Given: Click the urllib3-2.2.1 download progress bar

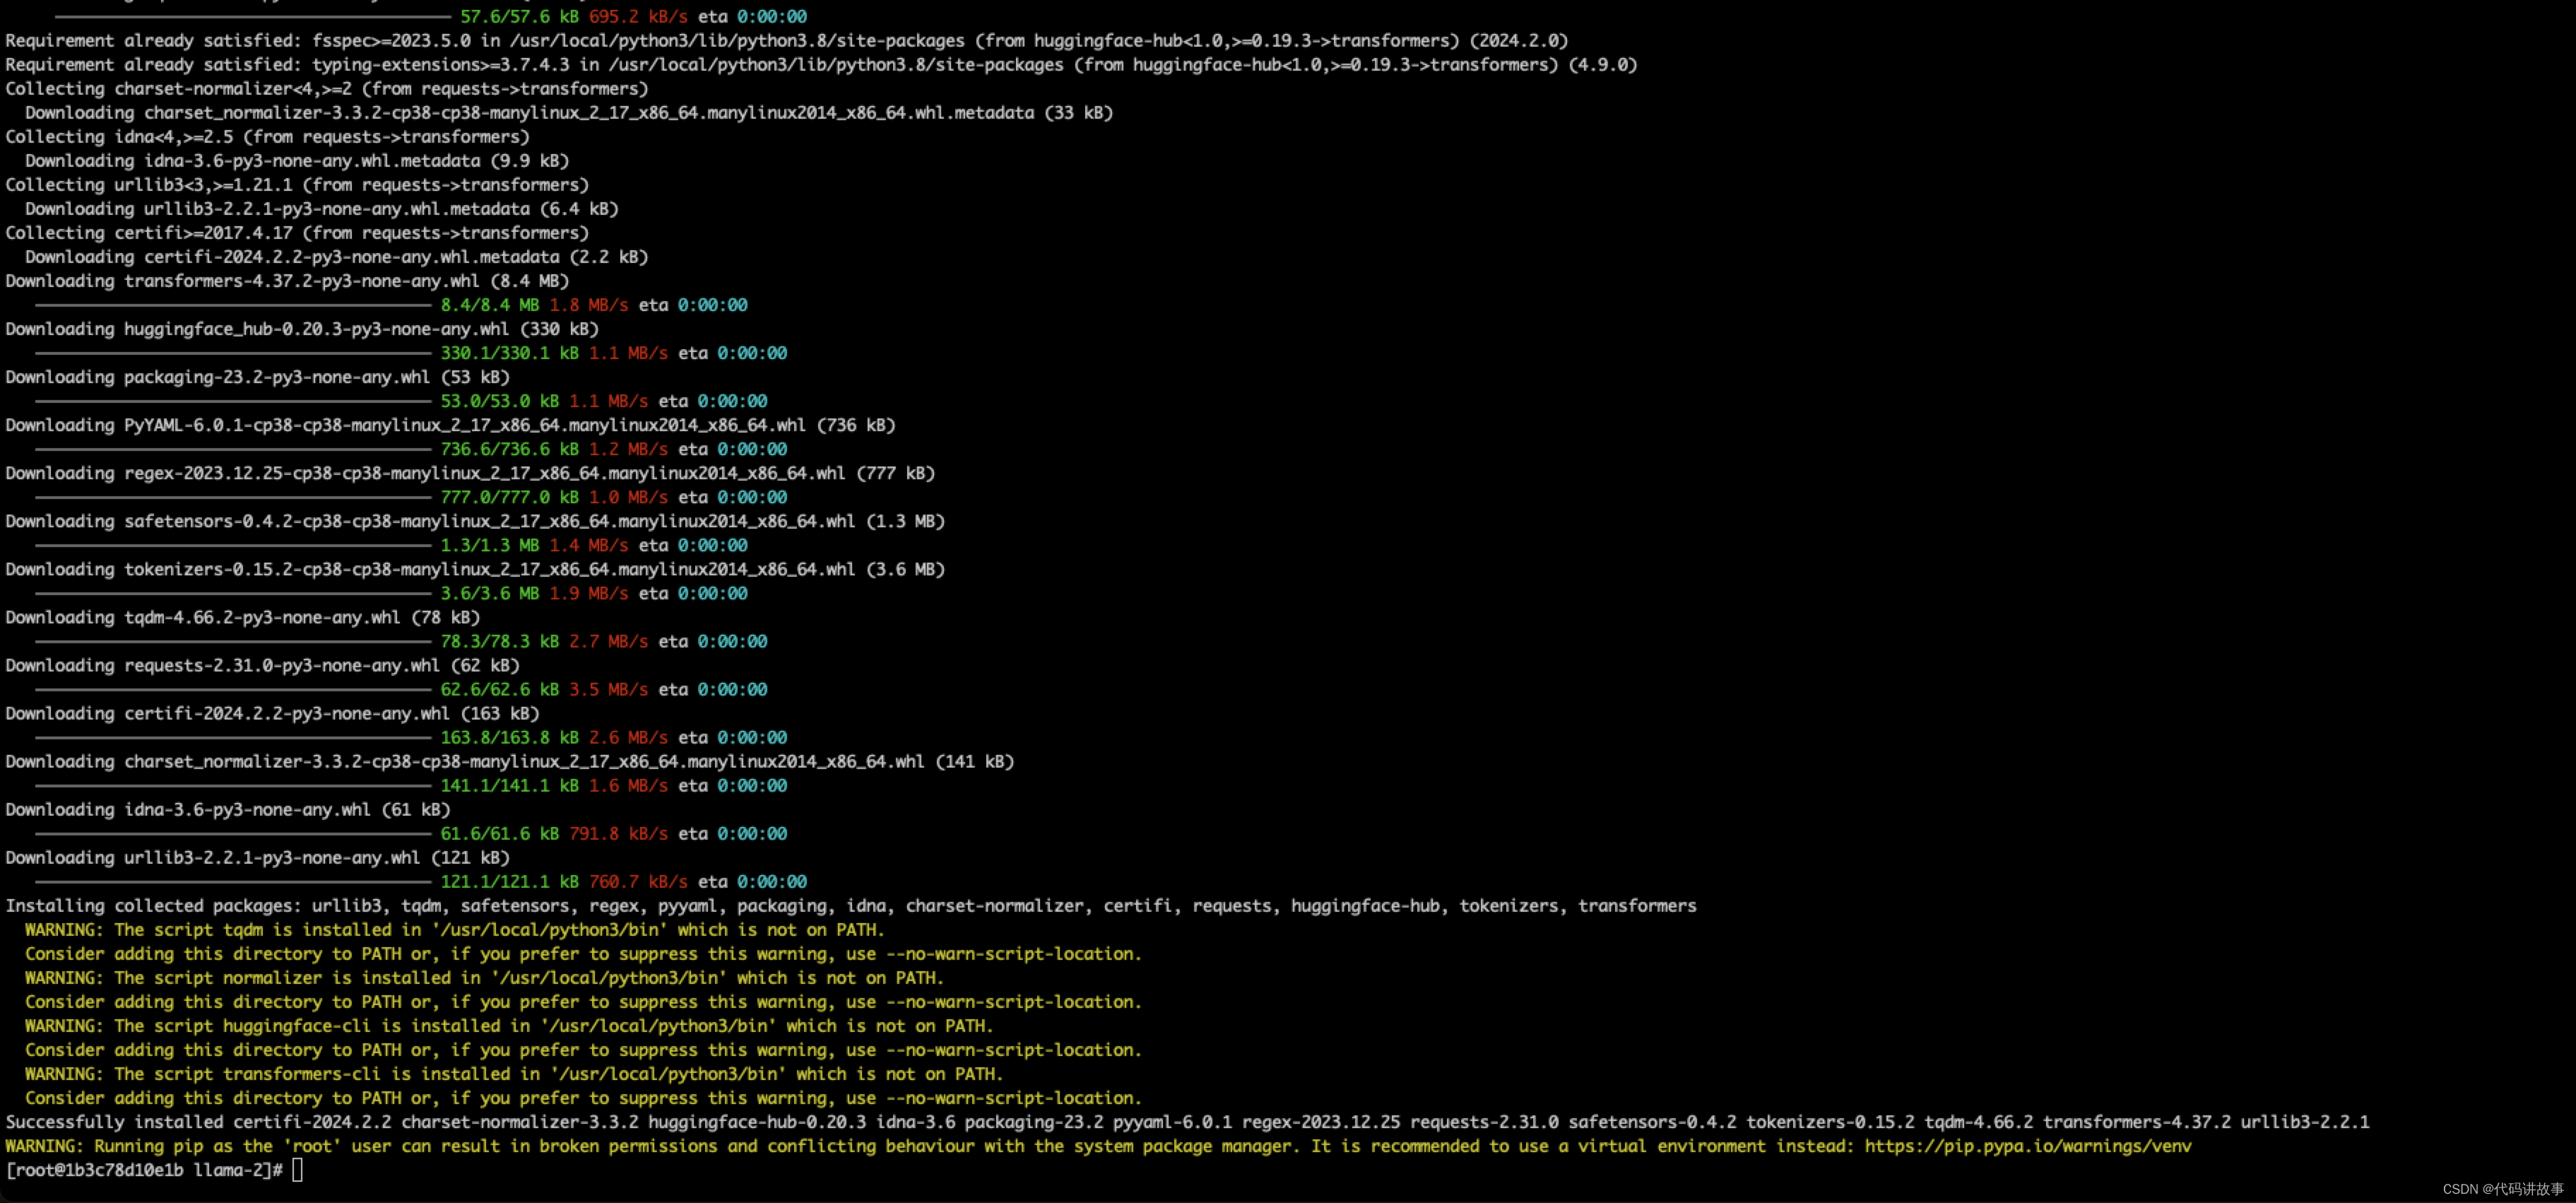Looking at the screenshot, I should (233, 882).
